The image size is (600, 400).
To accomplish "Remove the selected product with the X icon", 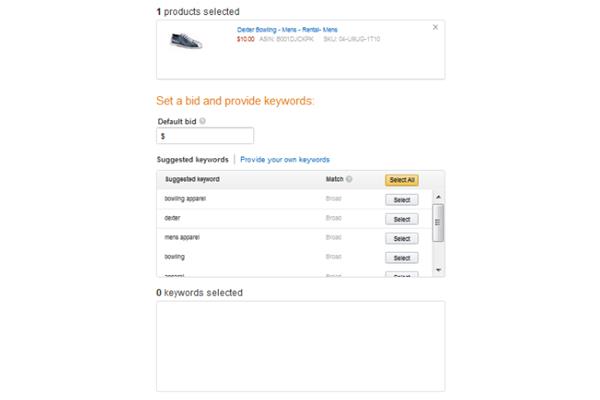I will pyautogui.click(x=435, y=27).
